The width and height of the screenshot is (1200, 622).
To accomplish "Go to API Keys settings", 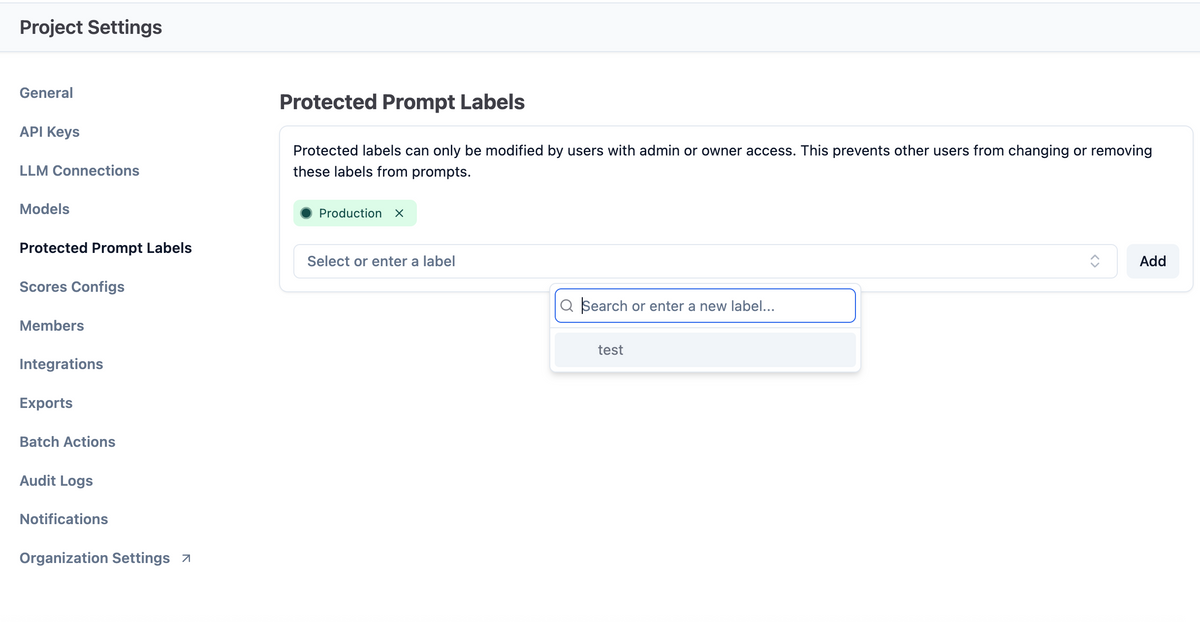I will tap(49, 132).
